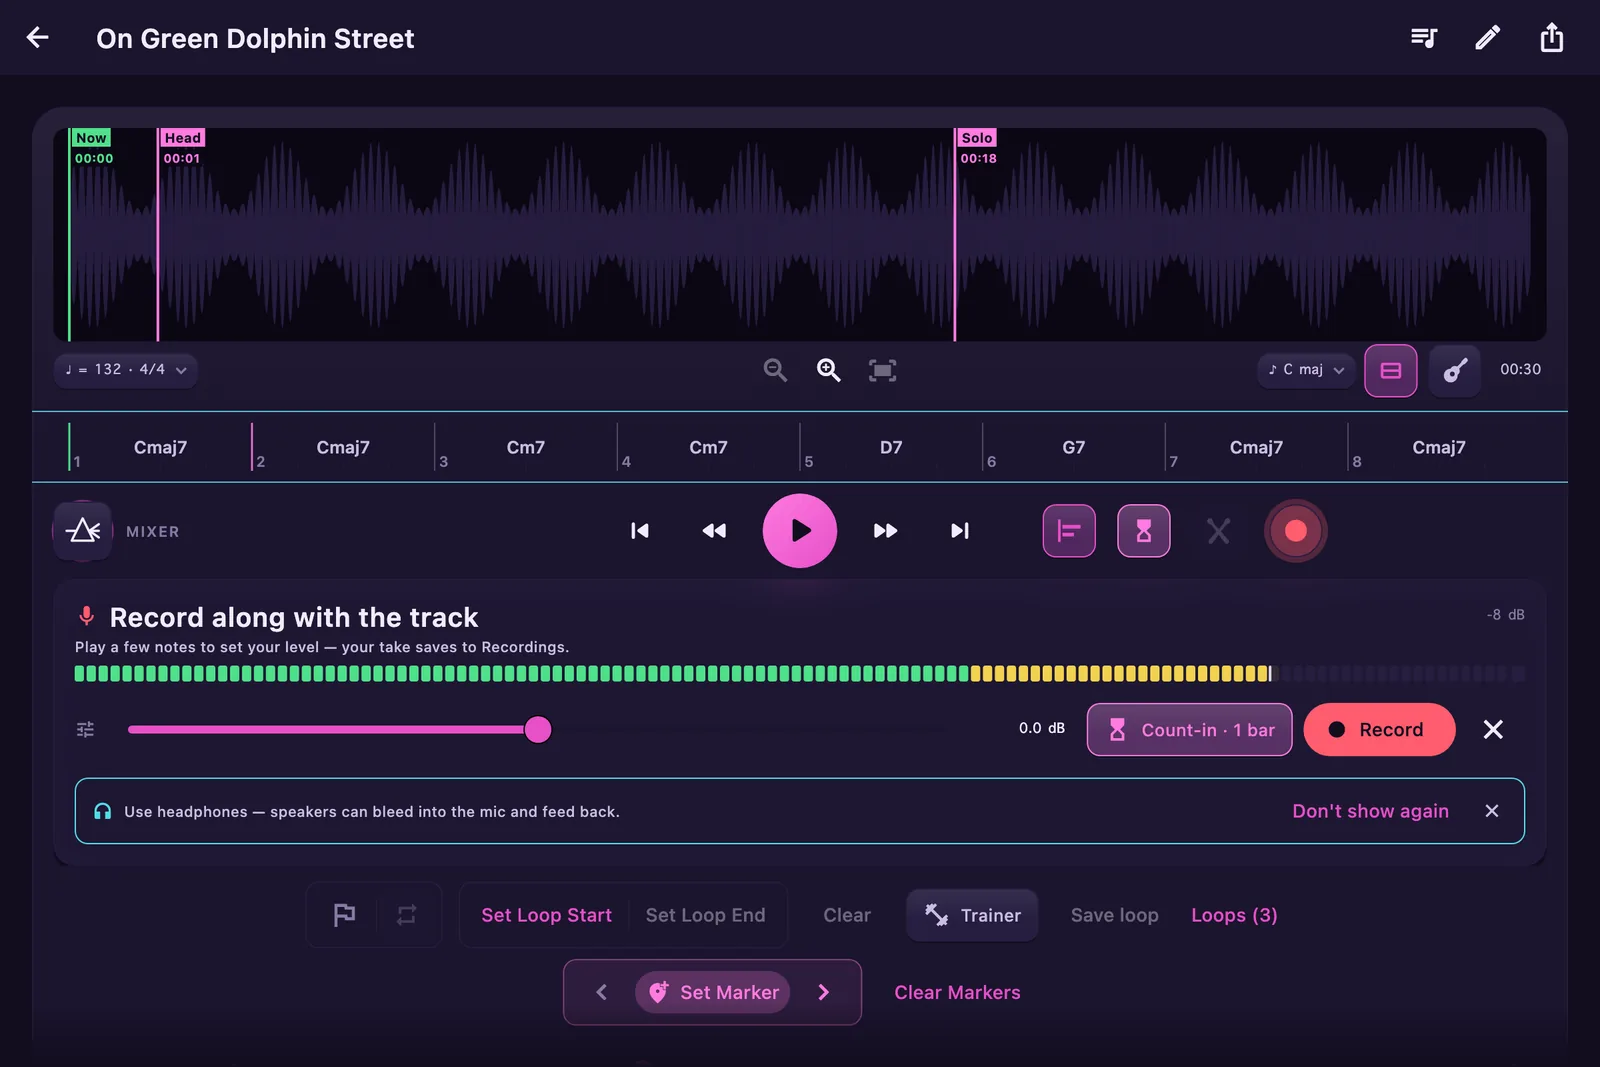Select bar 6 G7 chord
This screenshot has width=1600, height=1067.
click(1074, 447)
